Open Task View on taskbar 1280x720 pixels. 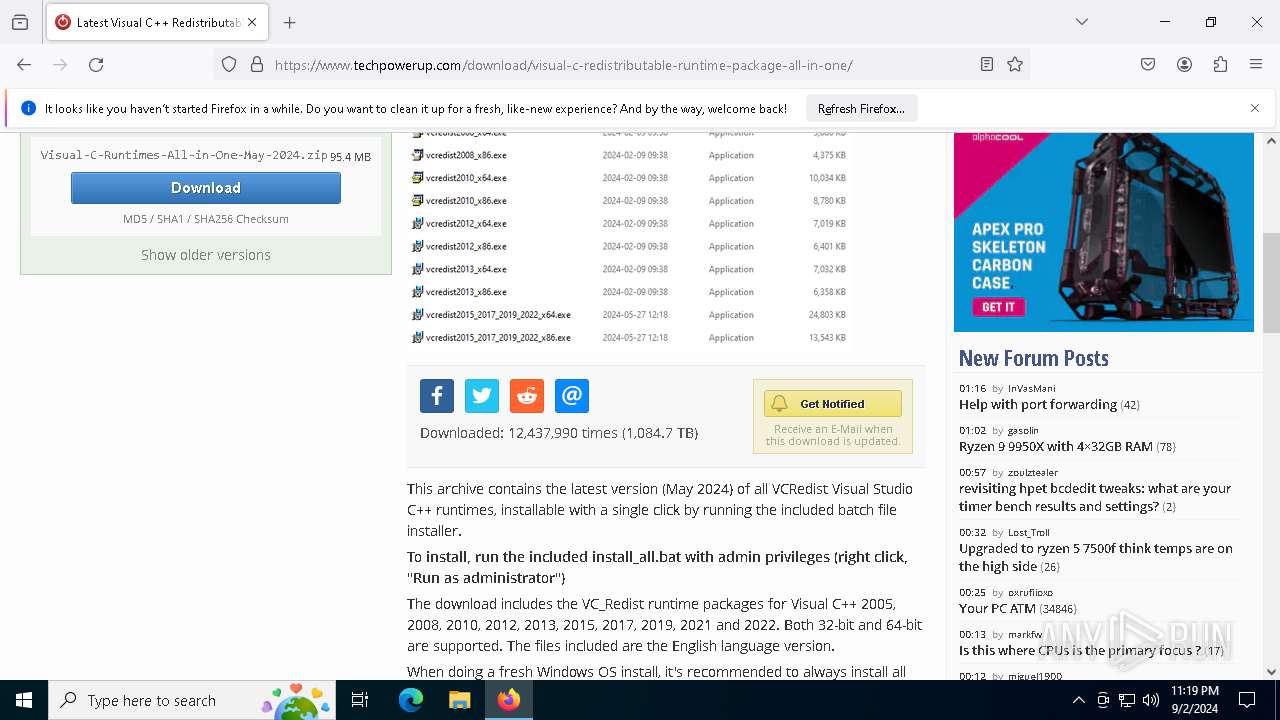pyautogui.click(x=360, y=700)
